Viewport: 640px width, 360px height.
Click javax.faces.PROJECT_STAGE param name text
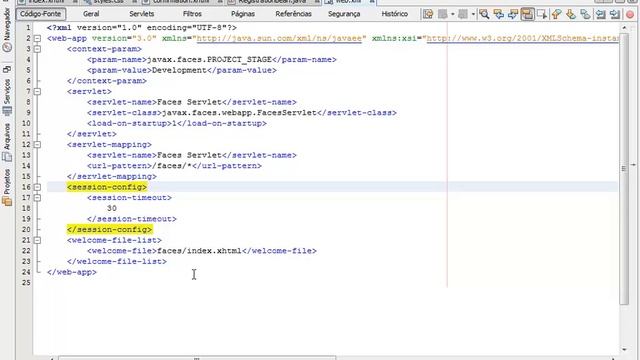[x=209, y=60]
